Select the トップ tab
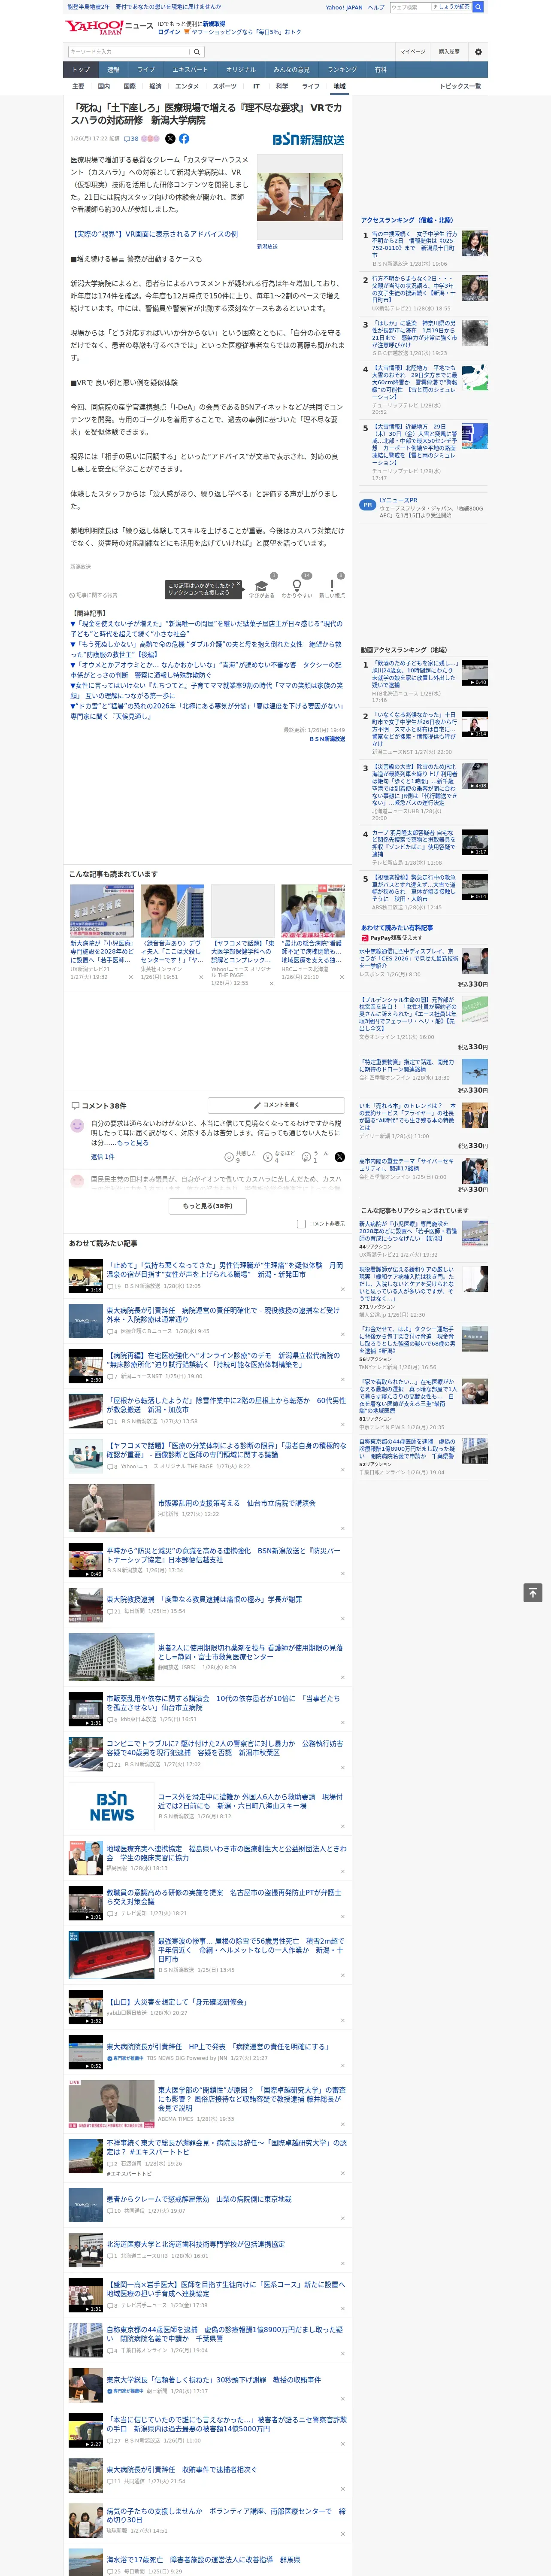The height and width of the screenshot is (2576, 551). click(81, 69)
